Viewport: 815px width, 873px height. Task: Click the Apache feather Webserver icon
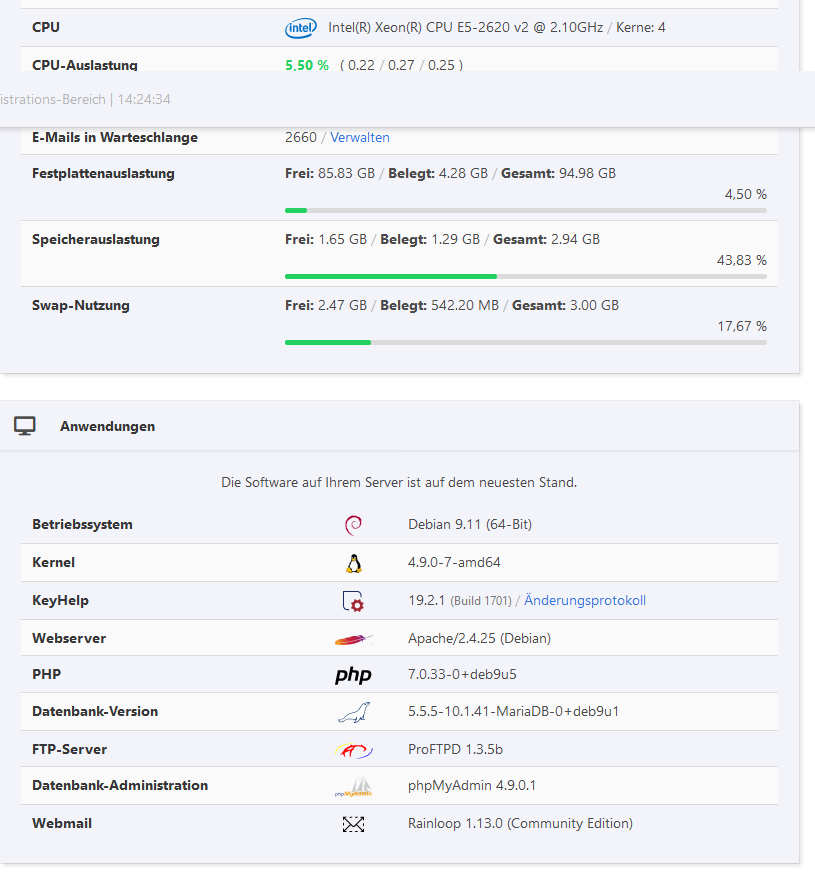pos(353,639)
